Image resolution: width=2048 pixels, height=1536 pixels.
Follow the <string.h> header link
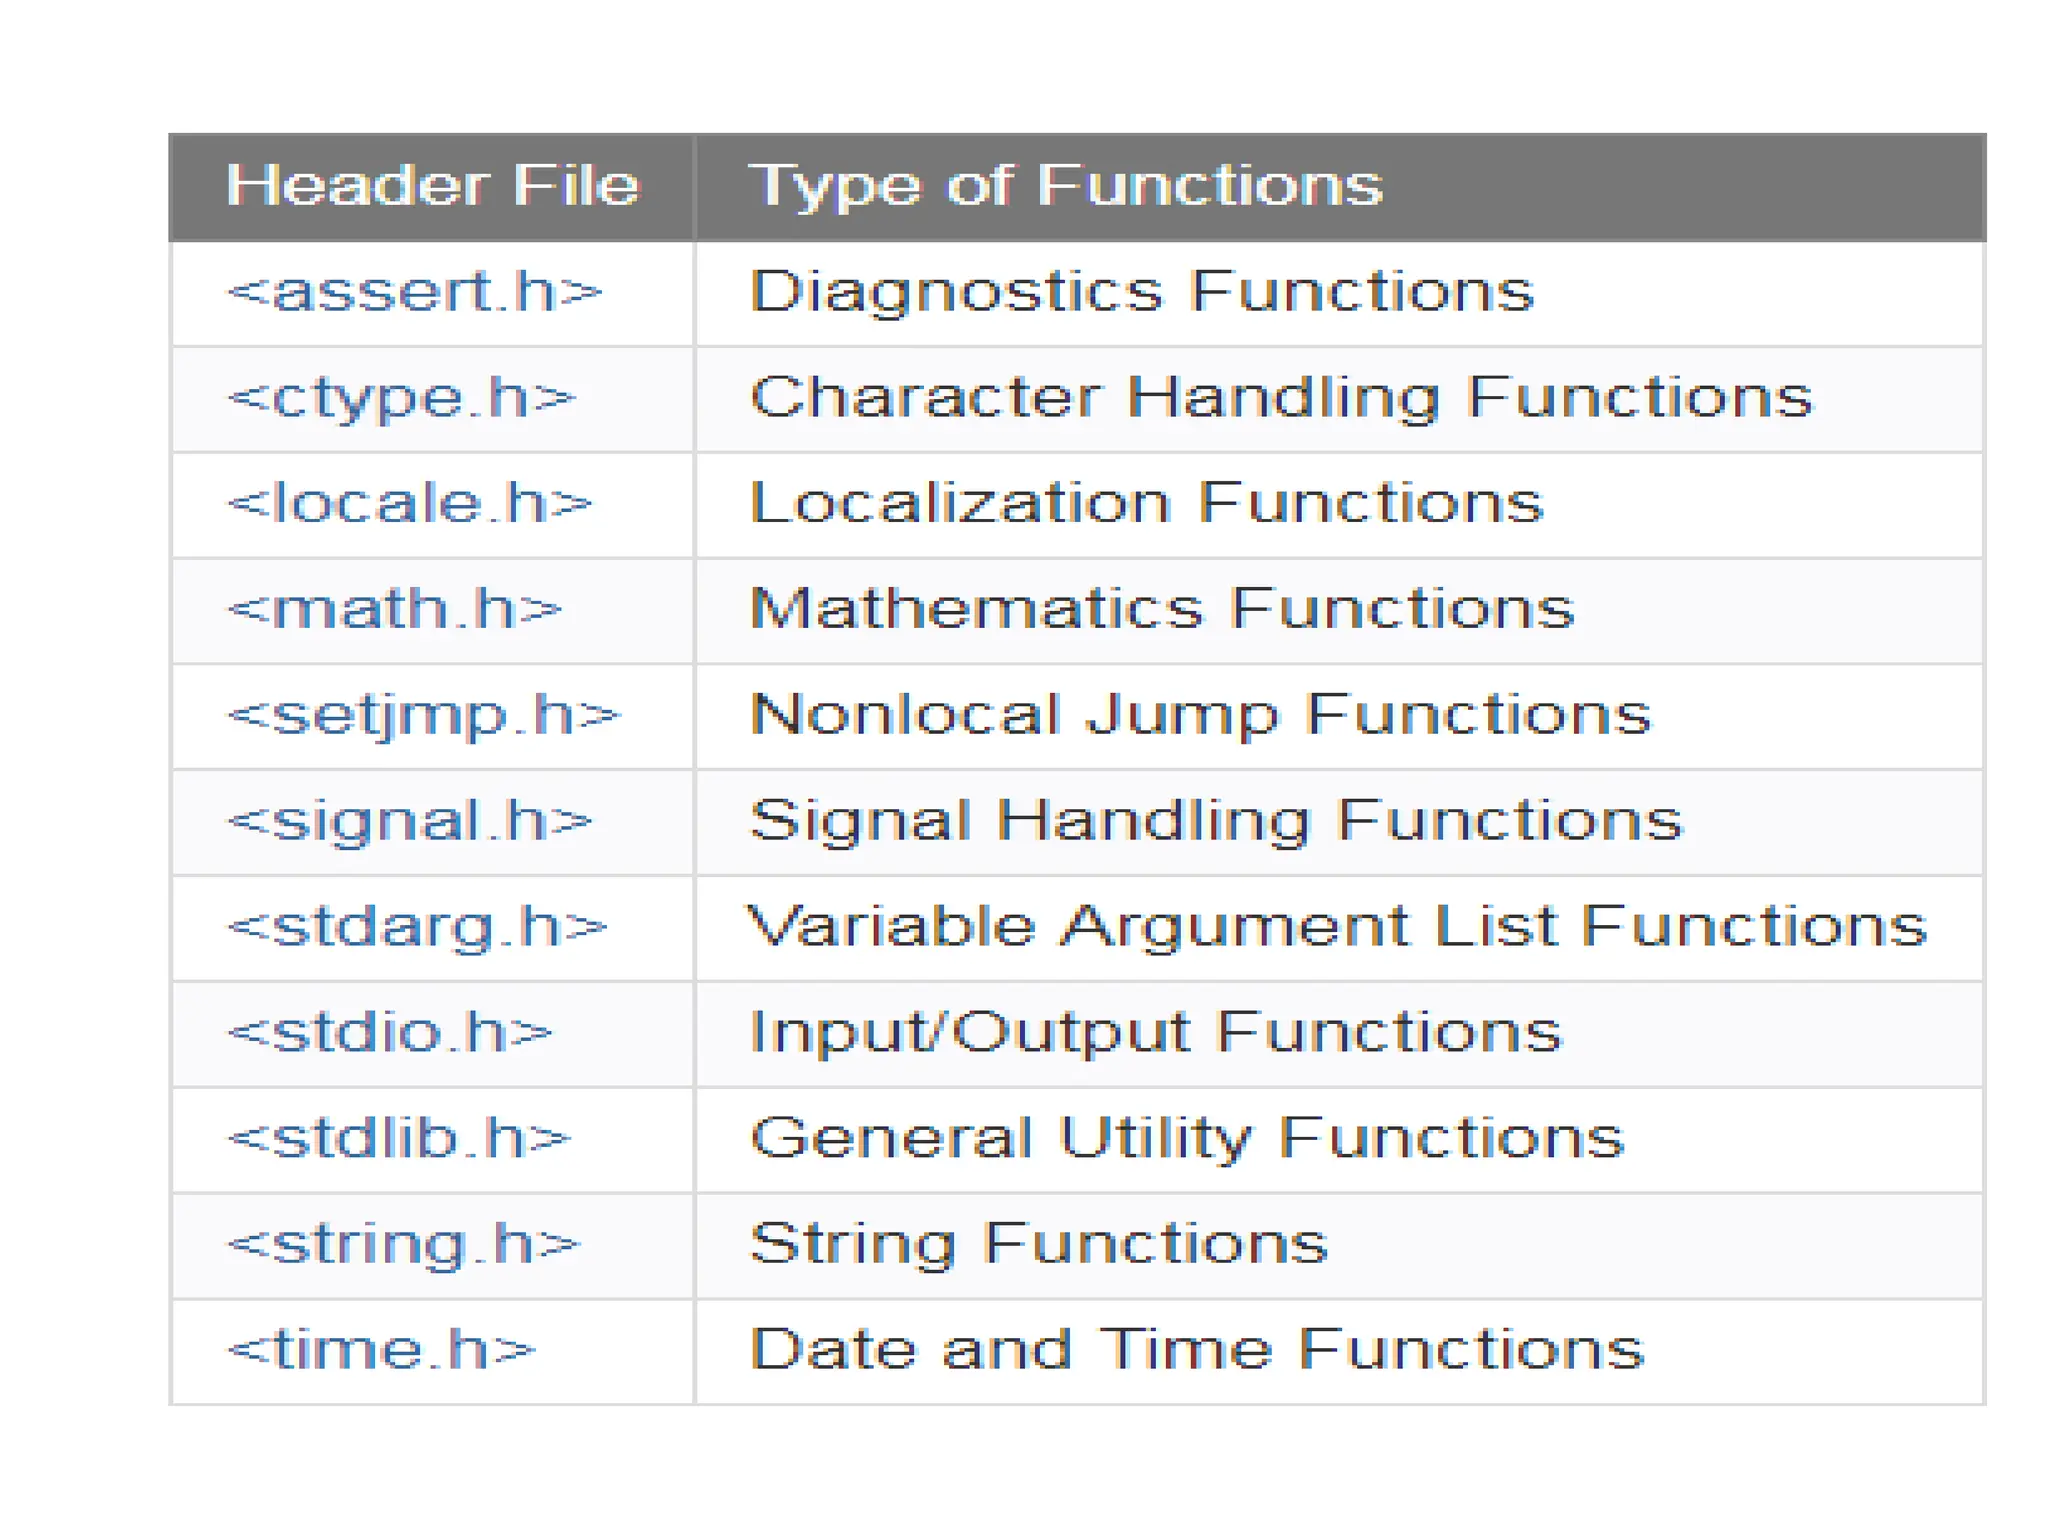tap(404, 1245)
